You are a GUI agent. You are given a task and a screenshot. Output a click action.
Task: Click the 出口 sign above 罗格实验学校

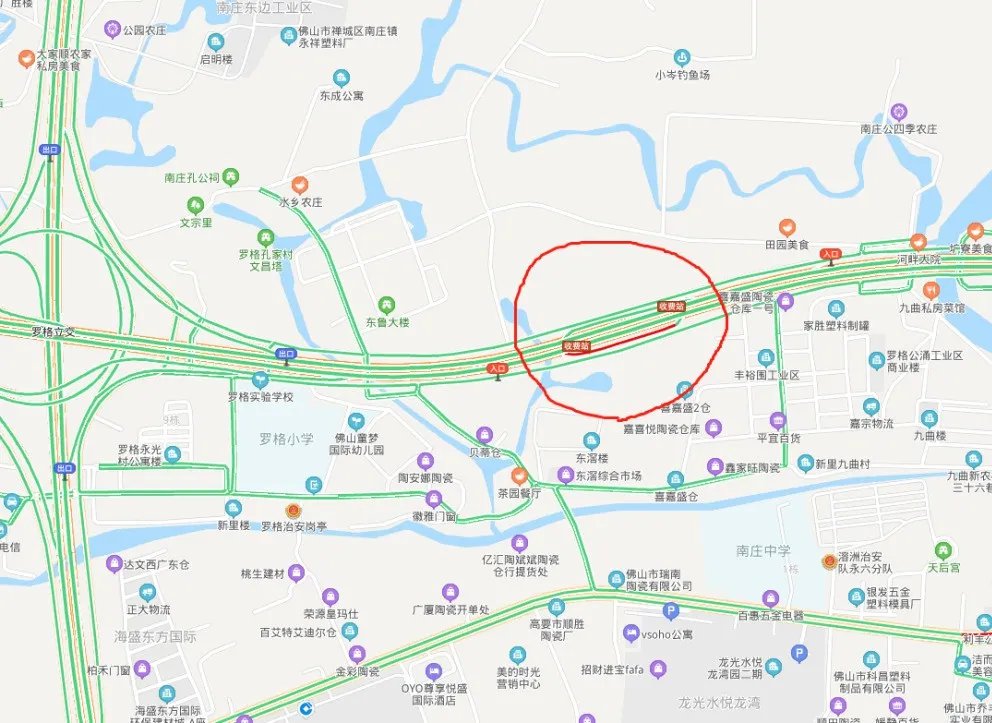pyautogui.click(x=286, y=354)
